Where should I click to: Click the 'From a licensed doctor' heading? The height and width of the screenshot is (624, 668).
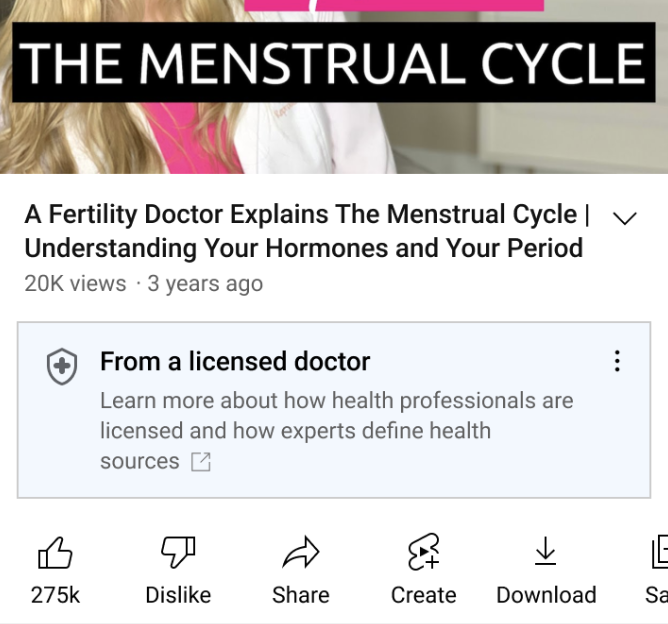coord(235,362)
